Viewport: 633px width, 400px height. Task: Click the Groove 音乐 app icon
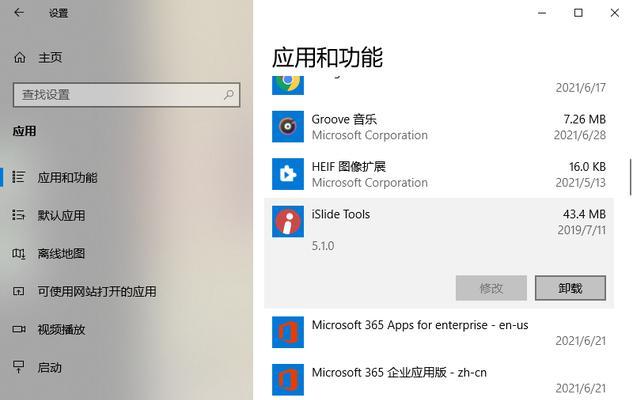click(x=288, y=127)
